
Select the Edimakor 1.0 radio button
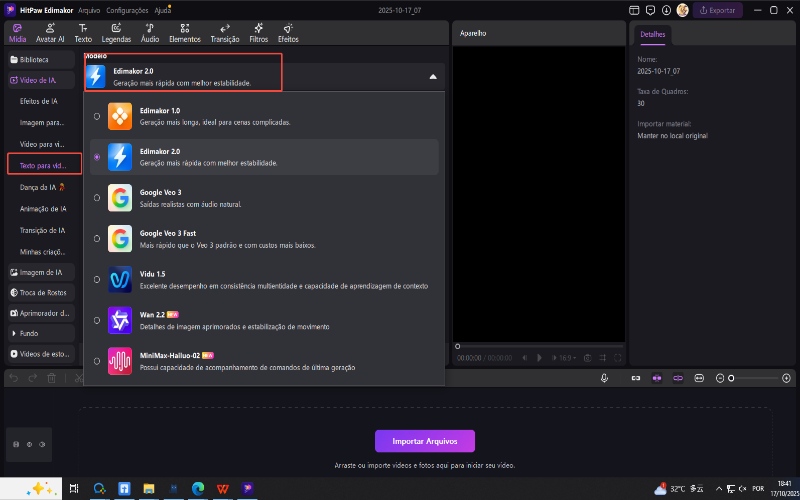[97, 116]
